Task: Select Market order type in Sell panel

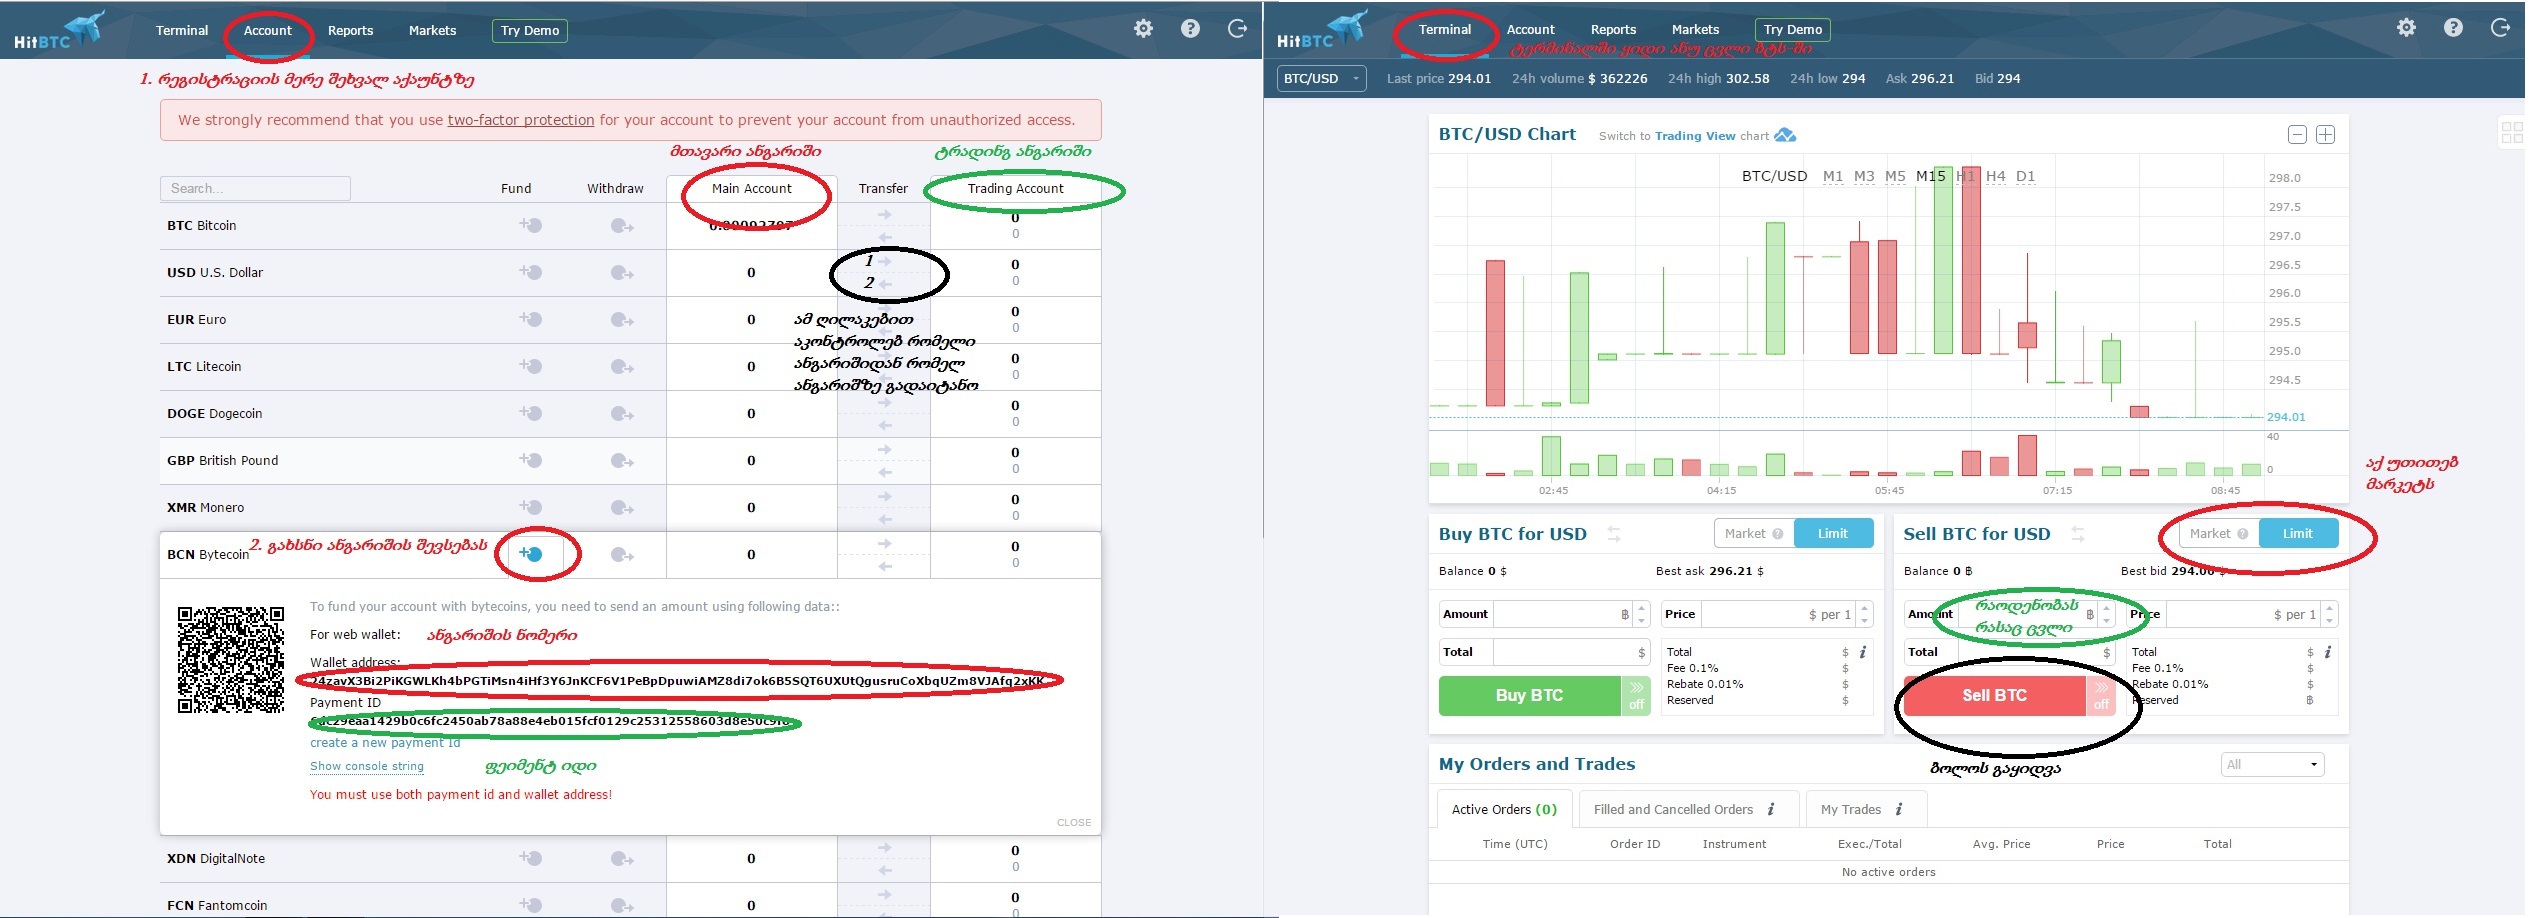Action: point(2219,534)
